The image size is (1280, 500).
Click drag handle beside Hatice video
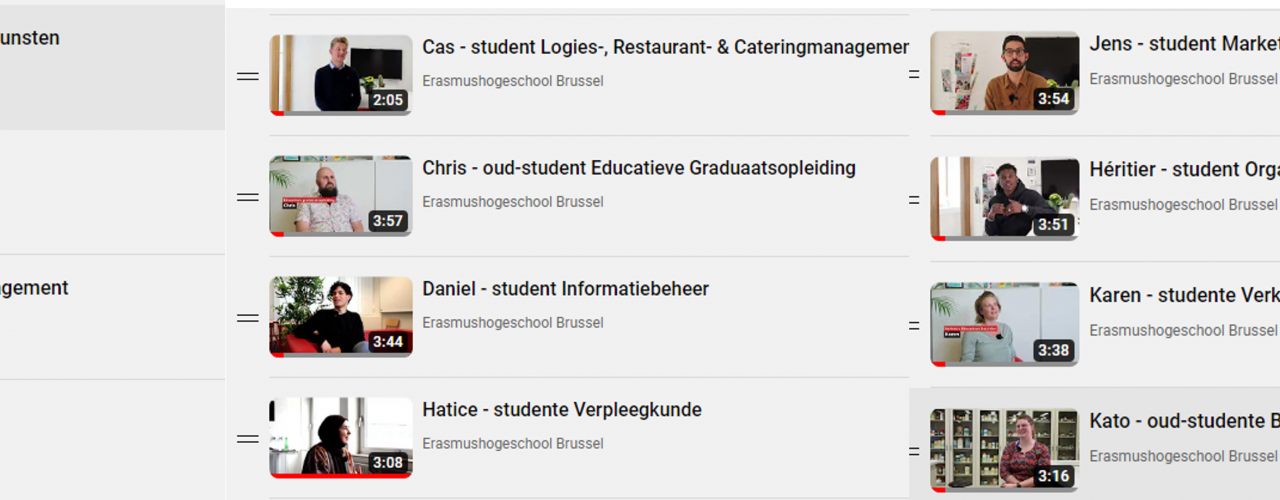247,439
